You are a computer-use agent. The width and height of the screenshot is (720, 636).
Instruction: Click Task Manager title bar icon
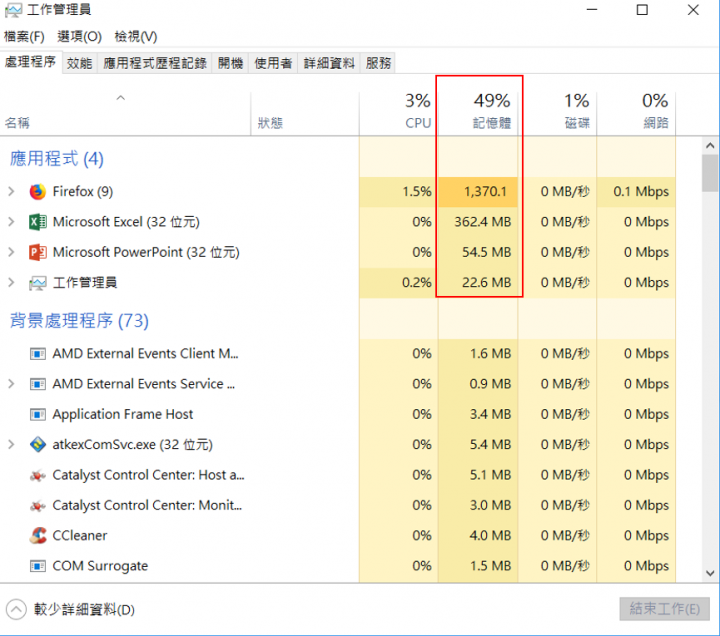(13, 10)
